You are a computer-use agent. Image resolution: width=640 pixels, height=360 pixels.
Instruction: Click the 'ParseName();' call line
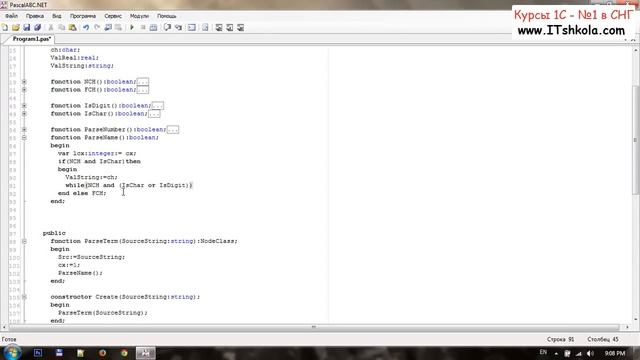pos(80,273)
